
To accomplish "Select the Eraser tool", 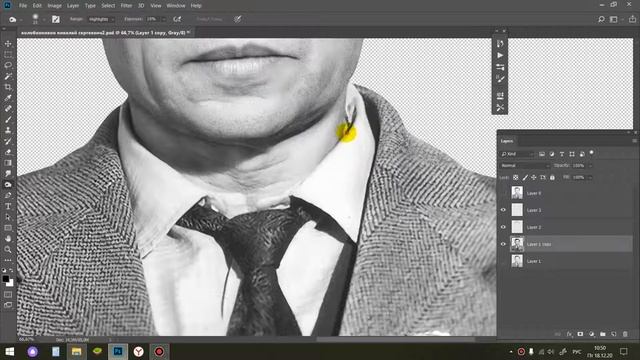I will click(x=8, y=152).
